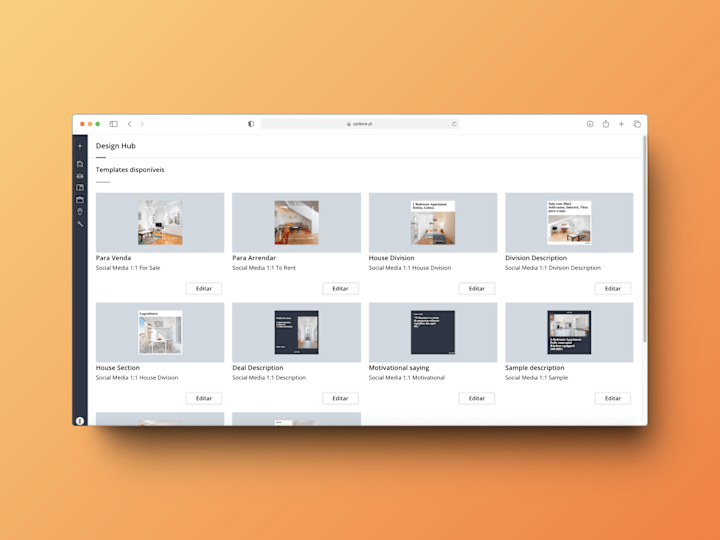Click the Templates disponíveis heading
Screen dimensions: 720x540
pyautogui.click(x=130, y=170)
